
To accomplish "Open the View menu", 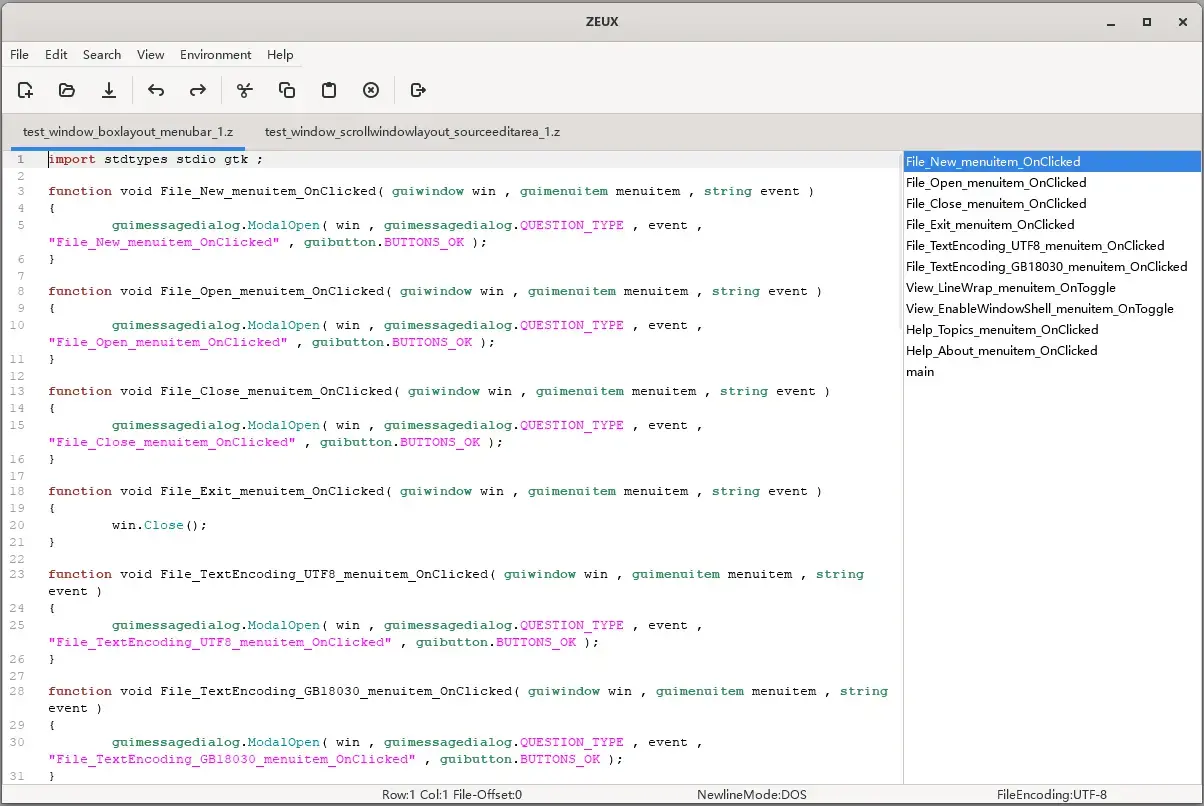I will click(151, 54).
